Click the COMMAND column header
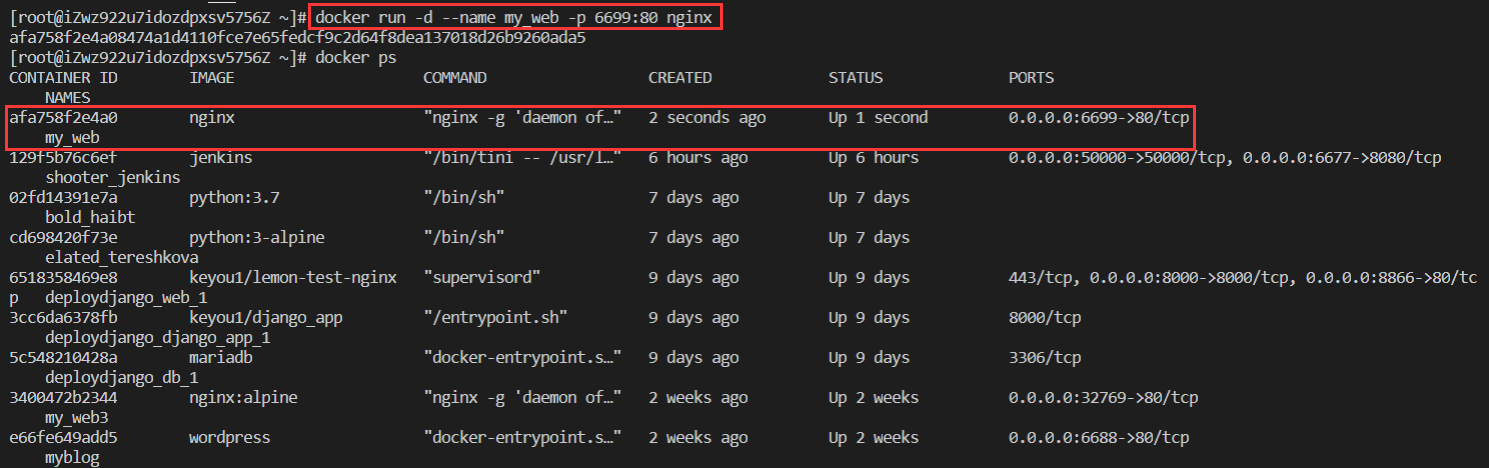Viewport: 1489px width, 468px height. click(455, 78)
